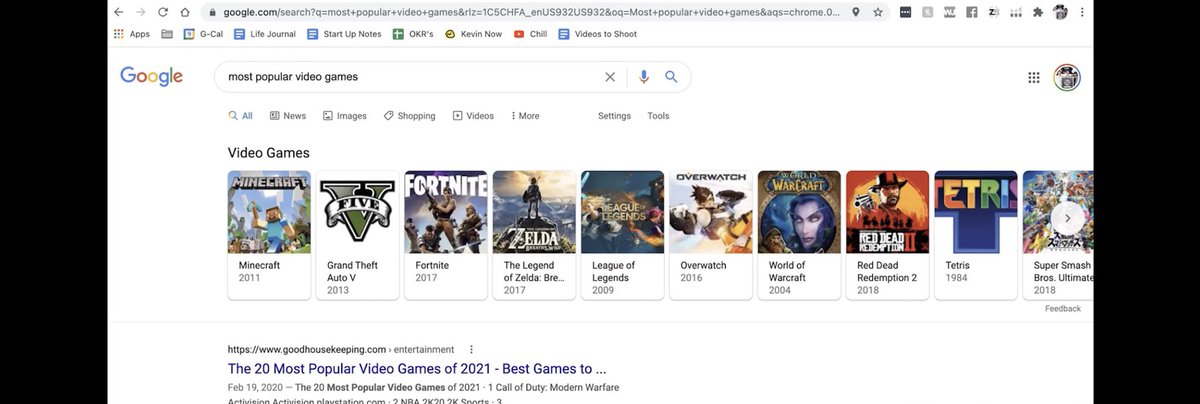Open the Overwatch game card
Screen dimensions: 1200x404
pyautogui.click(x=710, y=235)
